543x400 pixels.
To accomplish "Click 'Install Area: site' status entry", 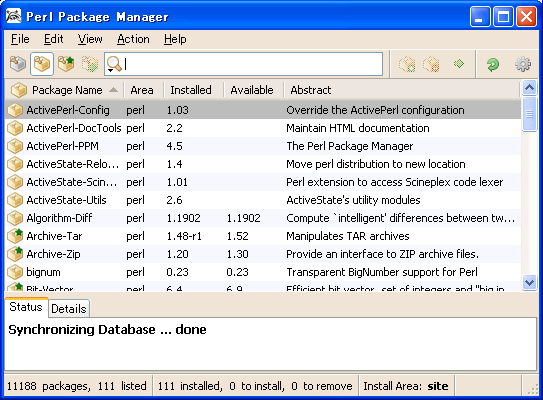I will [406, 386].
